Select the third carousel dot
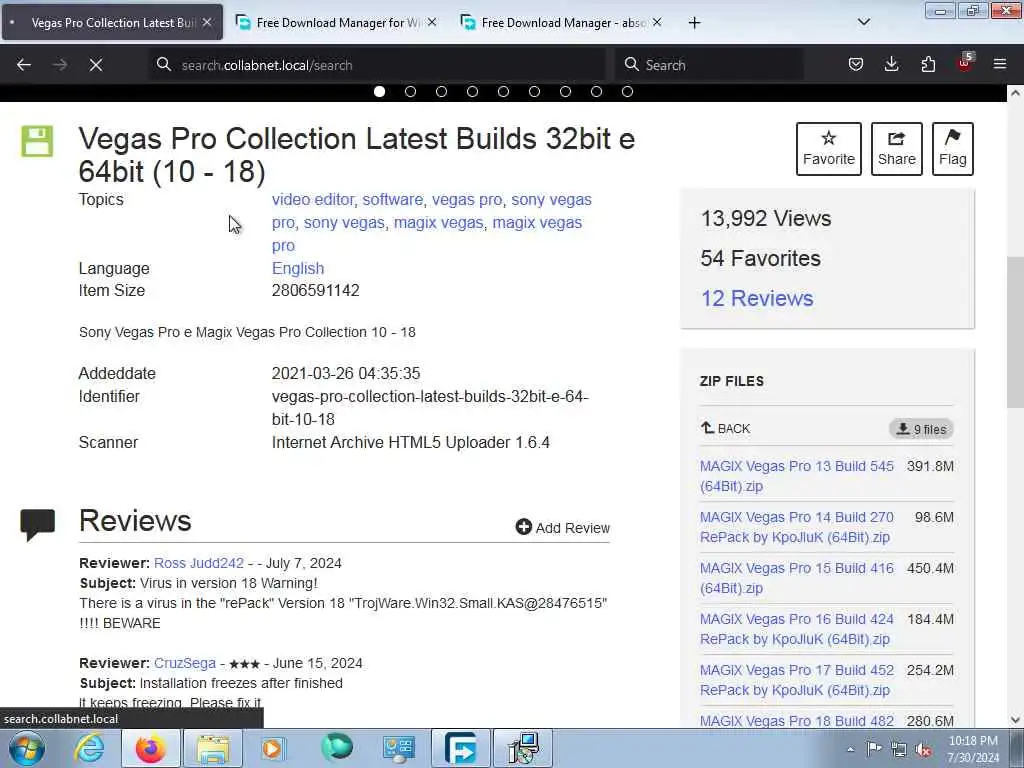This screenshot has height=768, width=1024. click(441, 91)
